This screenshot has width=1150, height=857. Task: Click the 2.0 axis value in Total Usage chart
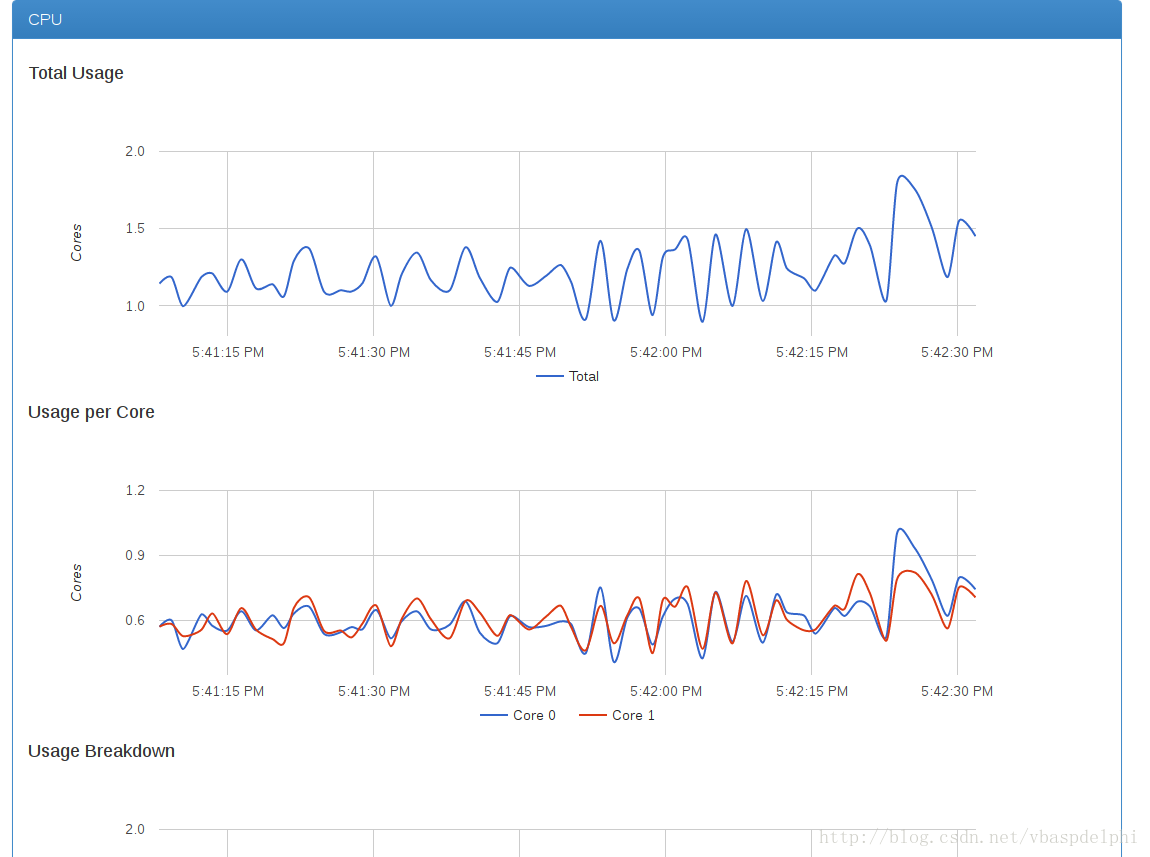click(135, 152)
